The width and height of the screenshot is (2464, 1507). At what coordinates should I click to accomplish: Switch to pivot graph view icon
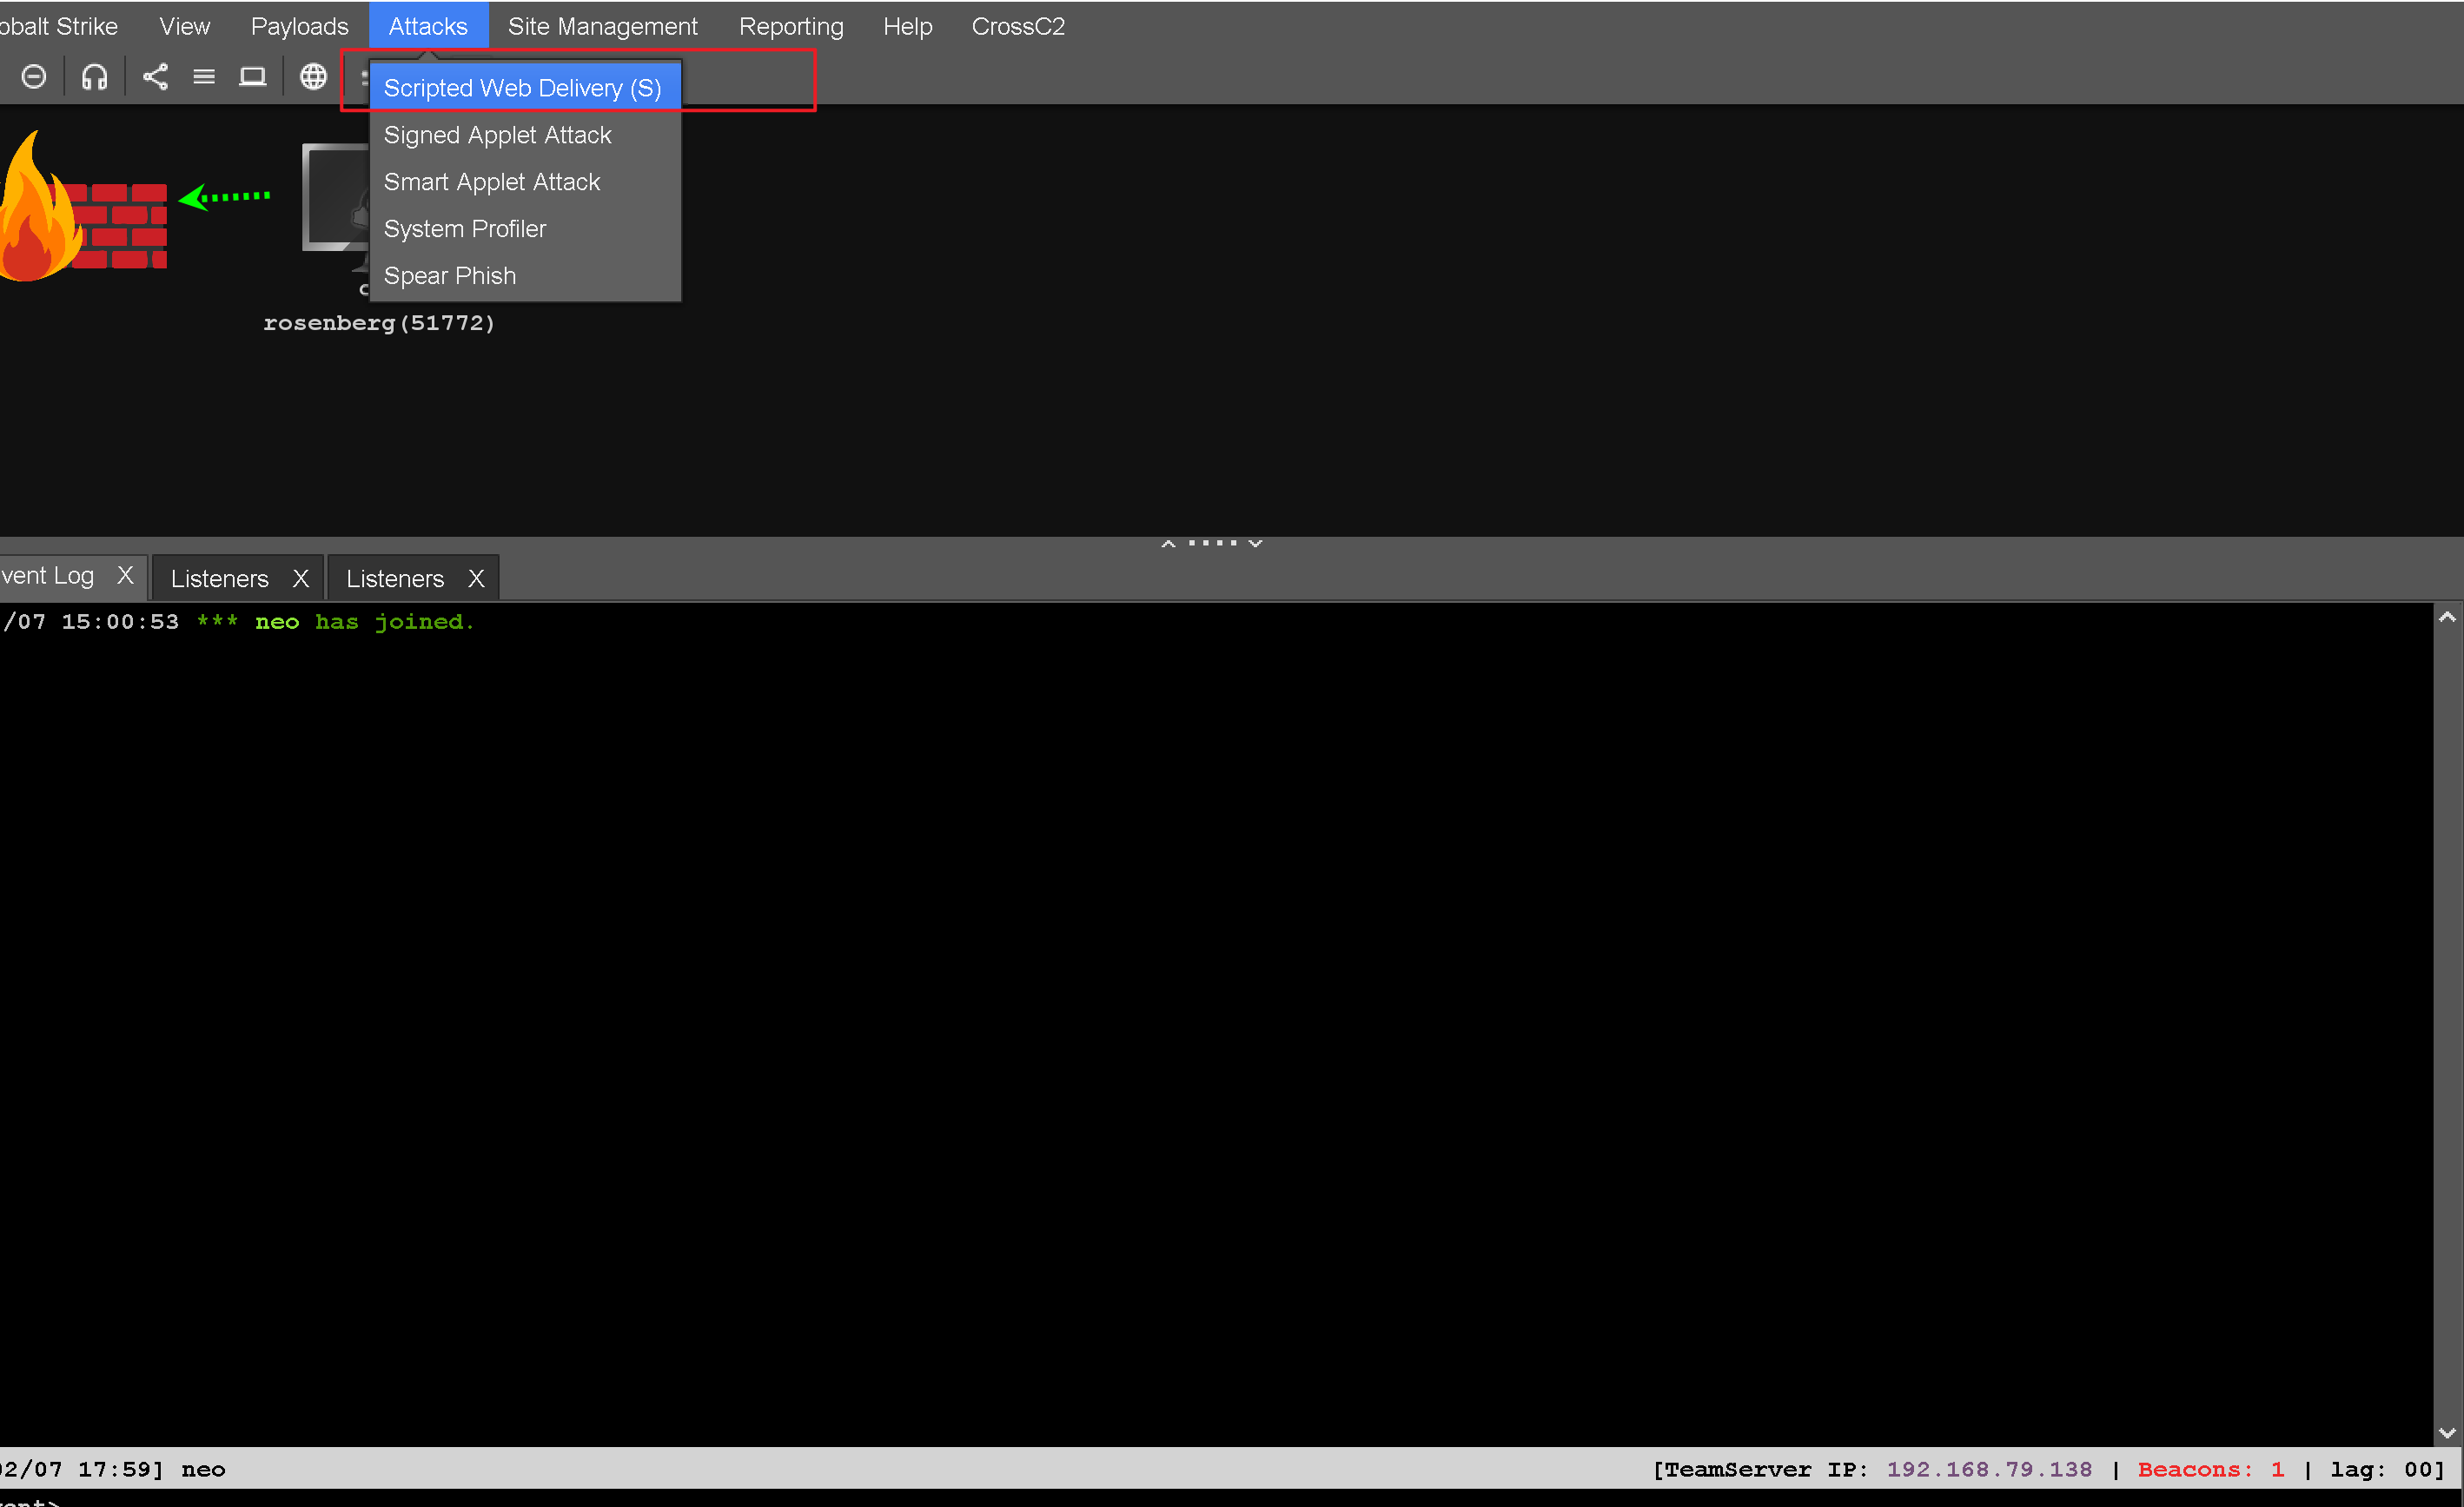tap(155, 76)
